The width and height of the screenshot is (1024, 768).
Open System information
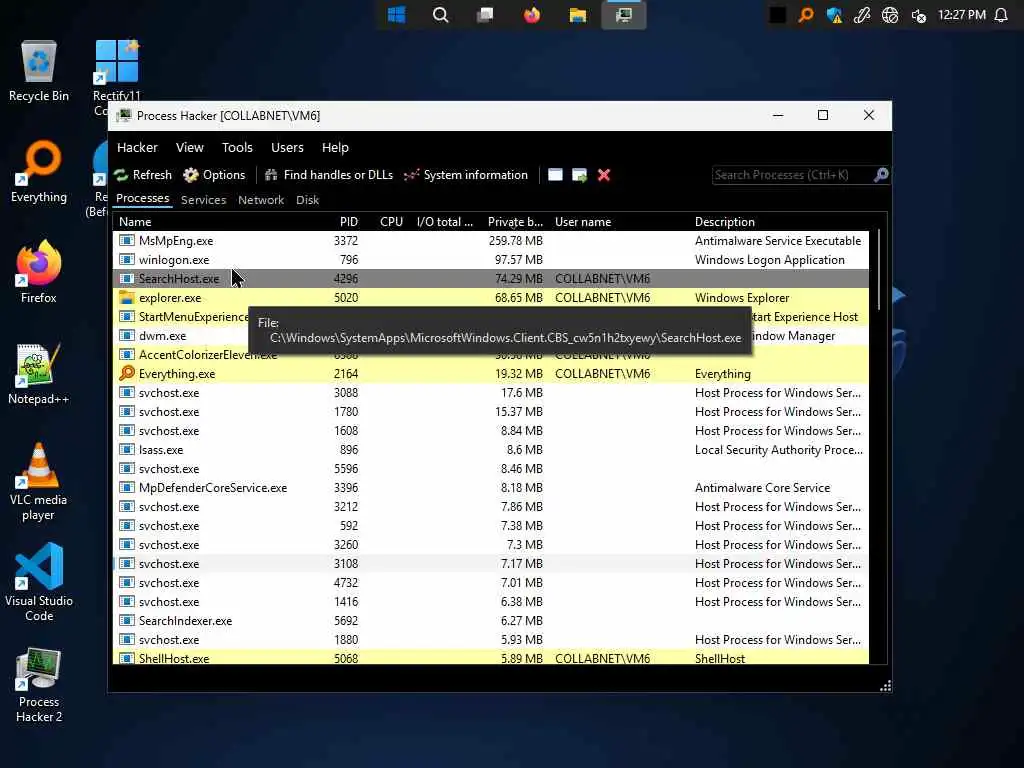[x=466, y=175]
